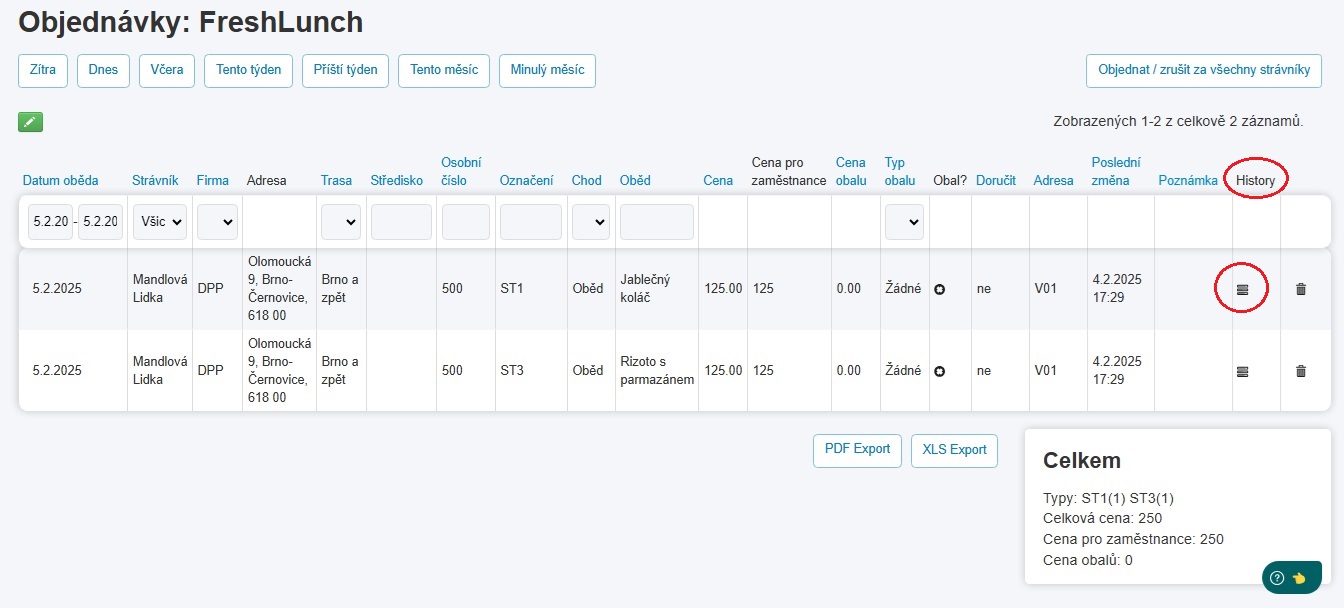Viewport: 1344px width, 608px height.
Task: Filter by Tento měsíc
Action: 444,70
